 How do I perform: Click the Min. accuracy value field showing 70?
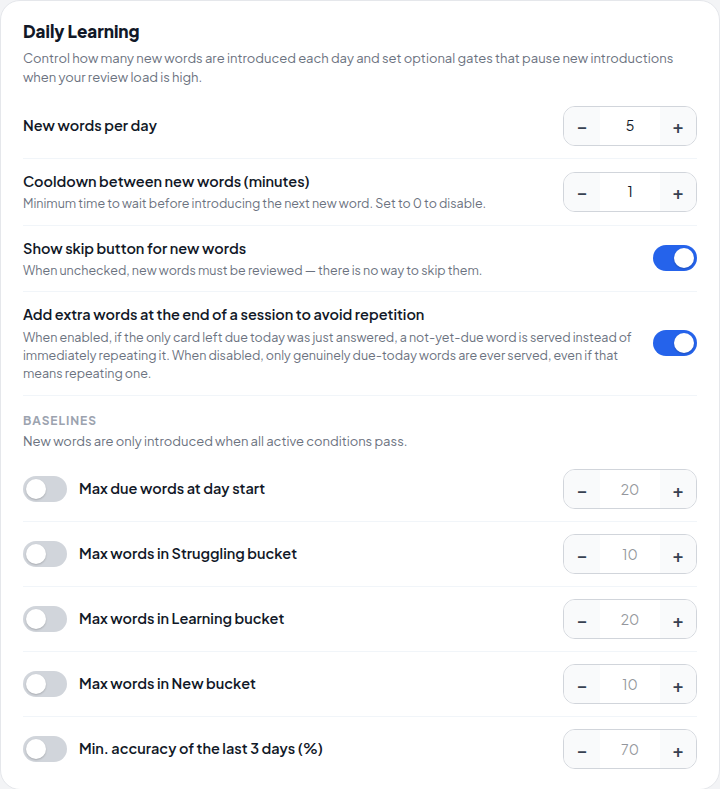tap(630, 749)
